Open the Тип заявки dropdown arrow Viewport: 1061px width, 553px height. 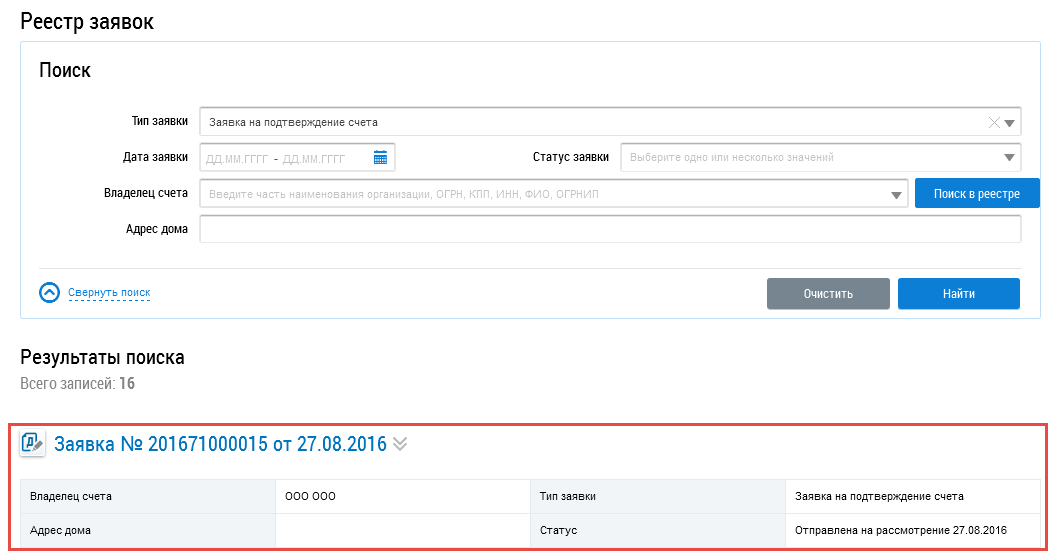[1010, 123]
